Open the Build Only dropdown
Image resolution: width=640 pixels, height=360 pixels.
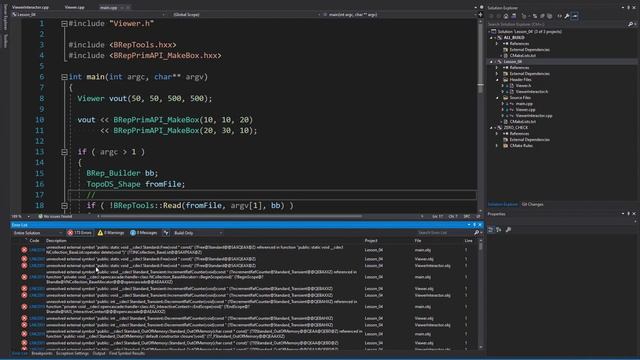pos(198,233)
